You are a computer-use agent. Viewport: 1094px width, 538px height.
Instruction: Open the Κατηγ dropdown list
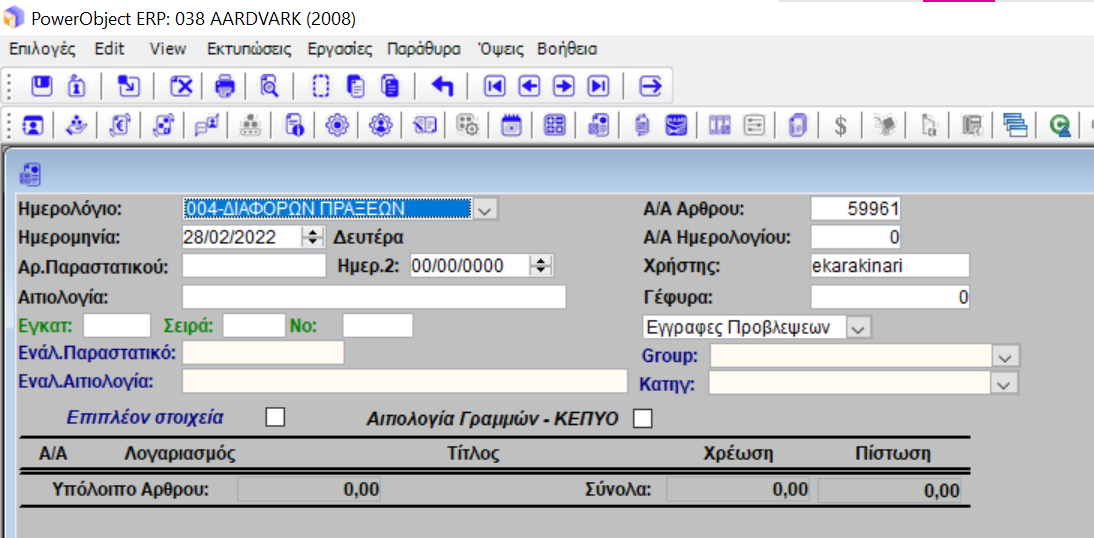(1006, 383)
